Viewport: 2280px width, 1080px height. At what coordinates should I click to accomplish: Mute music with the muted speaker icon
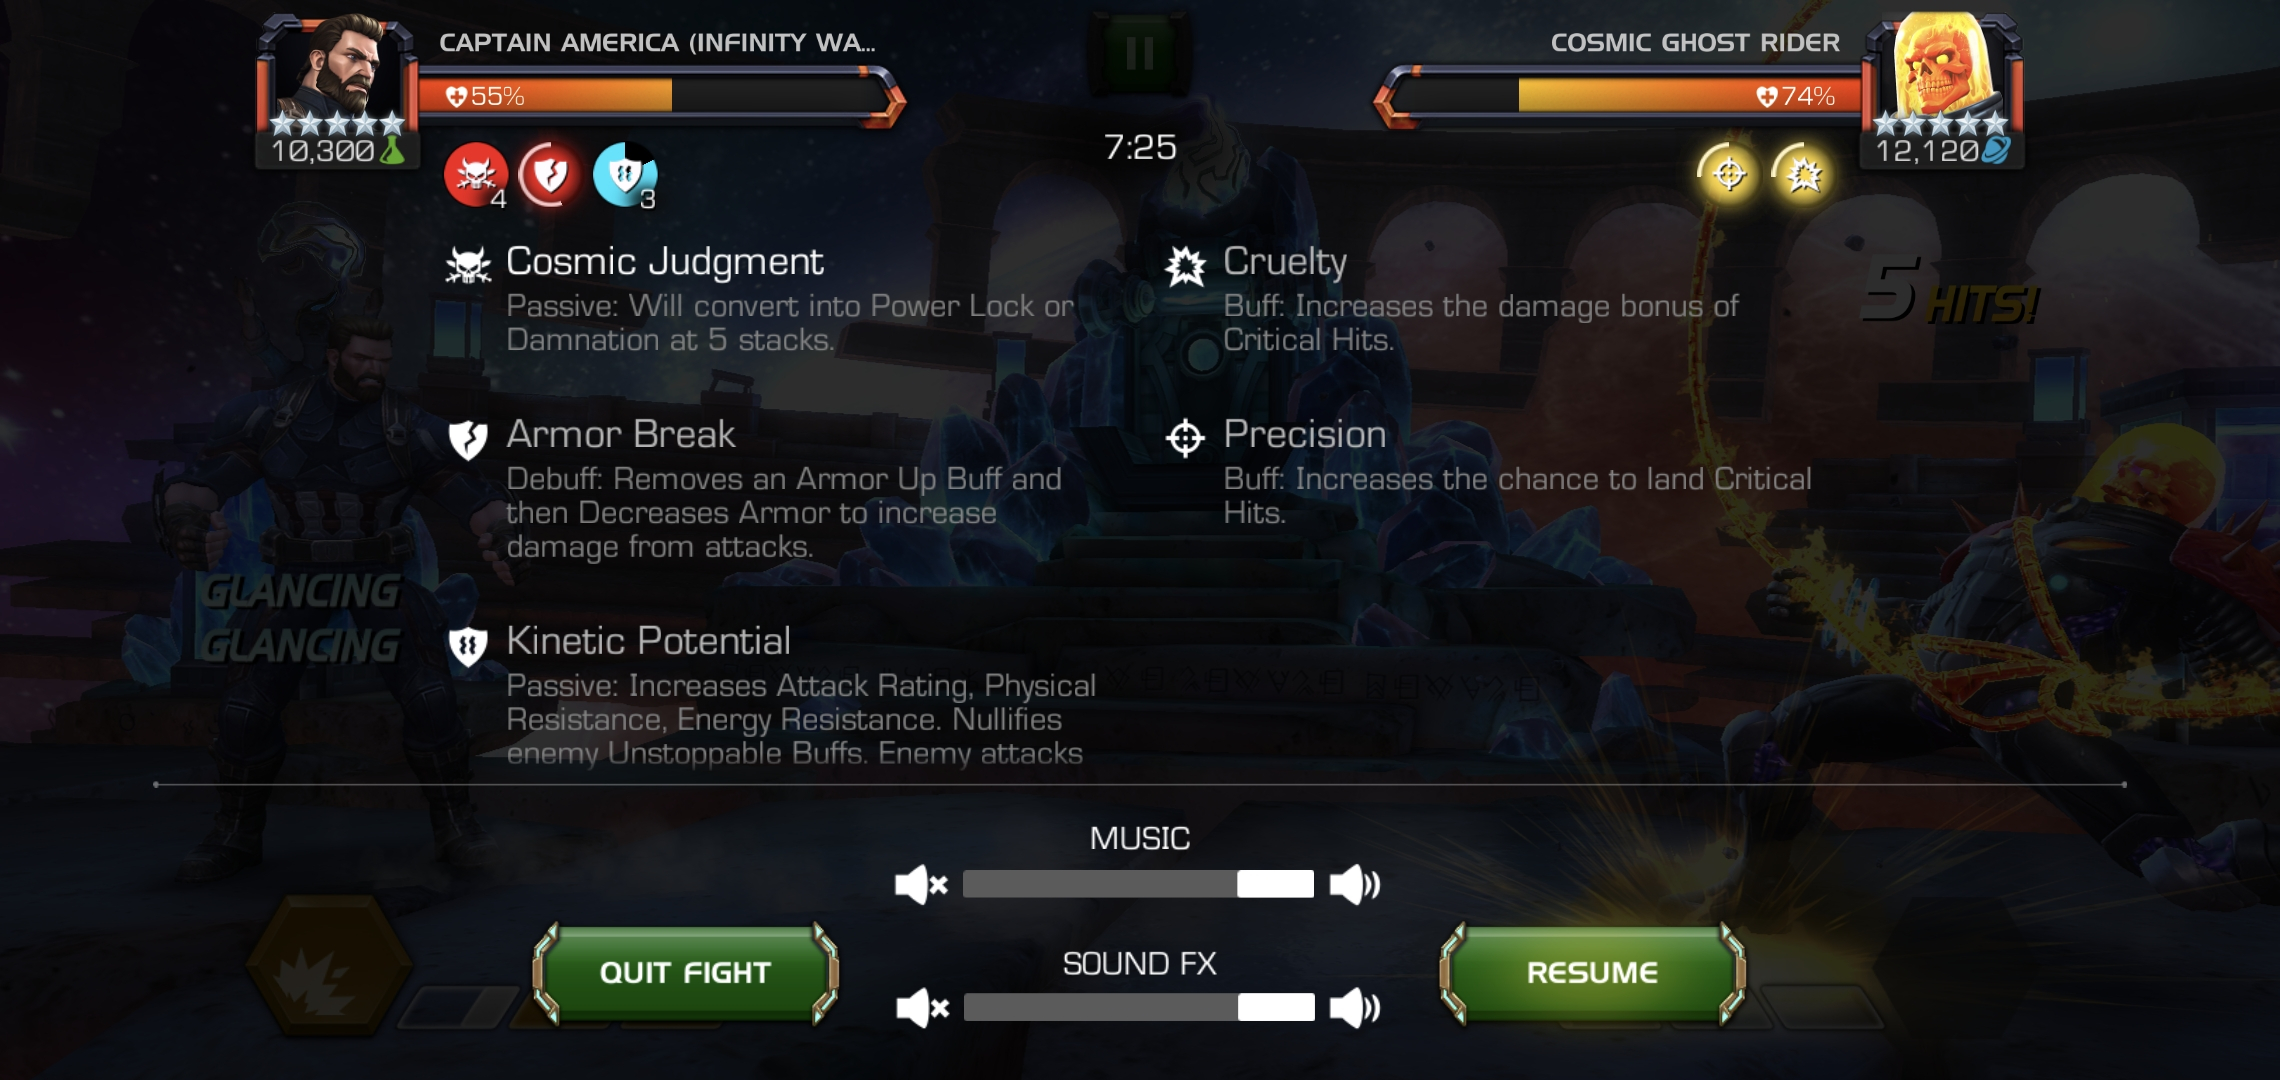click(x=921, y=885)
